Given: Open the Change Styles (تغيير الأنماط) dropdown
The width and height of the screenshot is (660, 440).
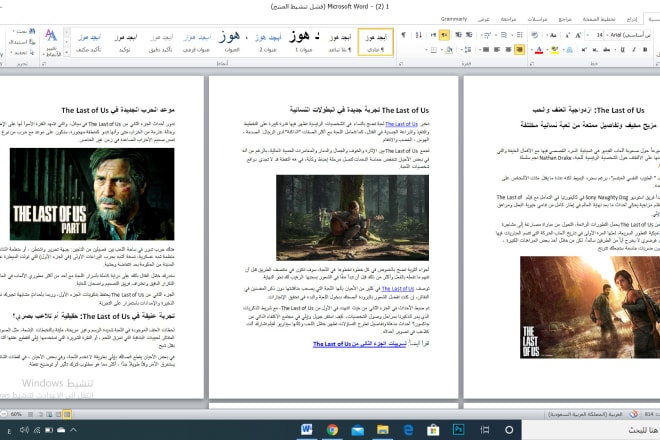Looking at the screenshot, I should coord(51,42).
